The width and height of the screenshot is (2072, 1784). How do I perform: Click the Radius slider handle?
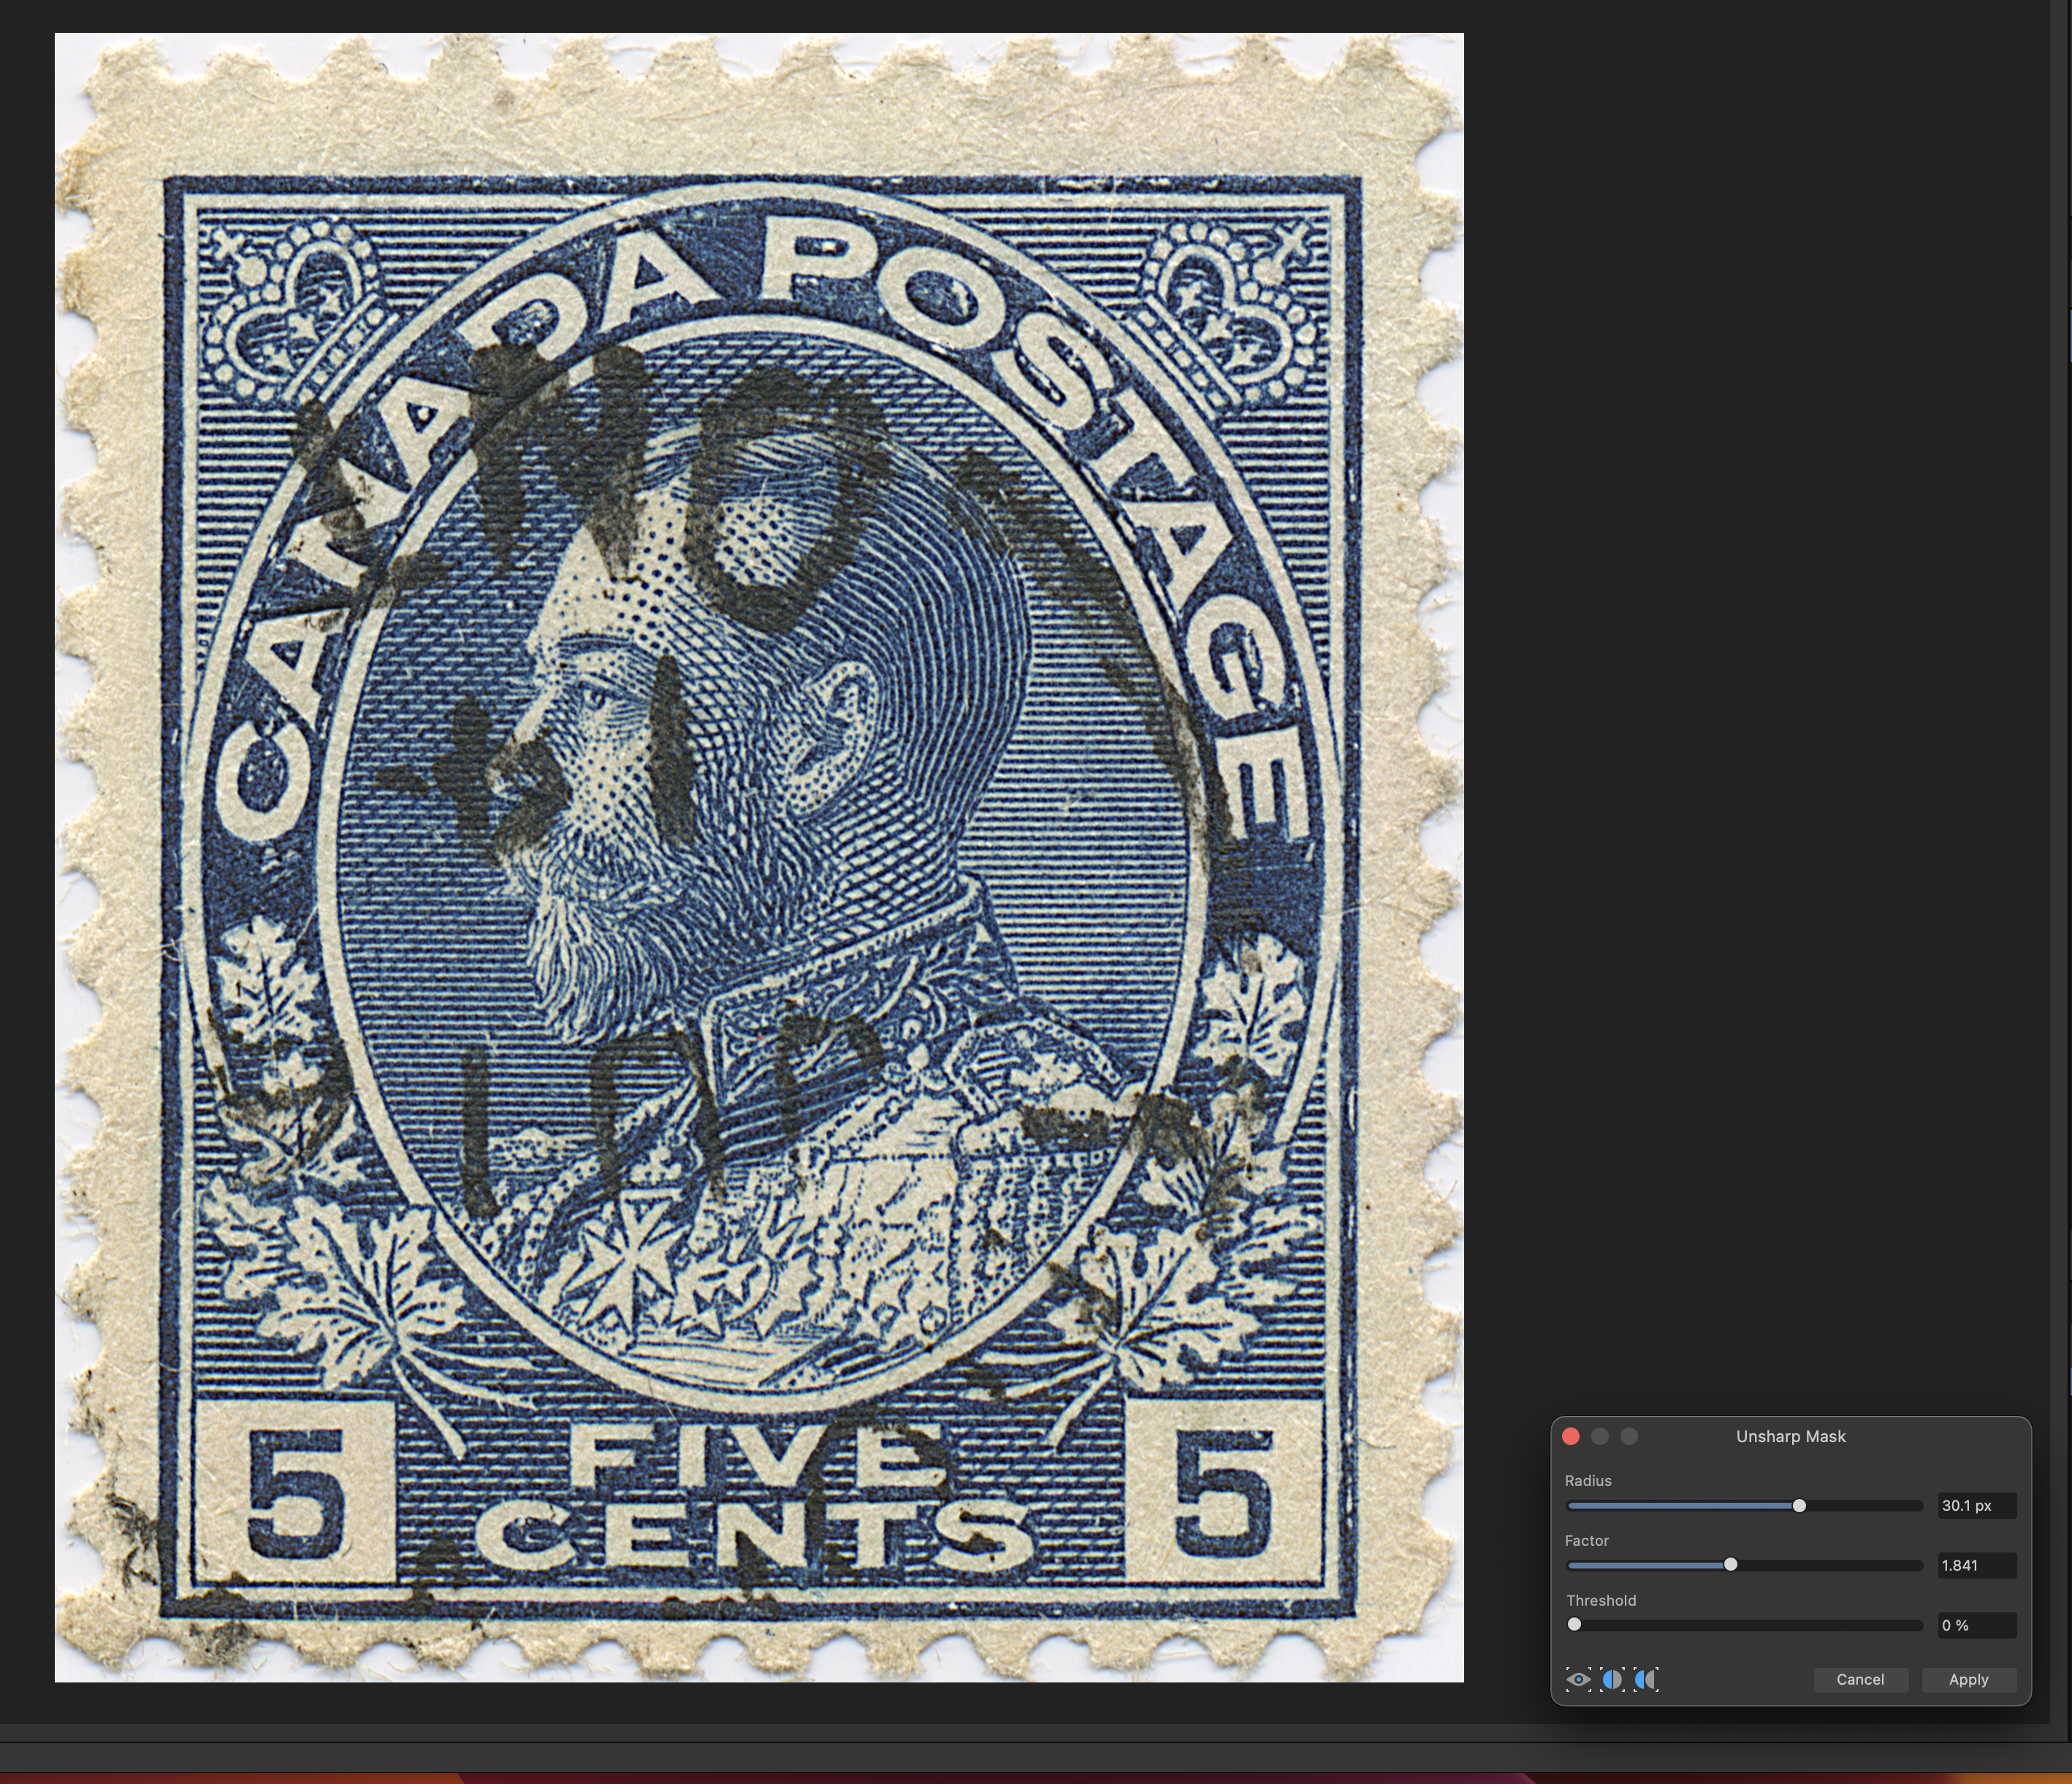pos(1799,1505)
